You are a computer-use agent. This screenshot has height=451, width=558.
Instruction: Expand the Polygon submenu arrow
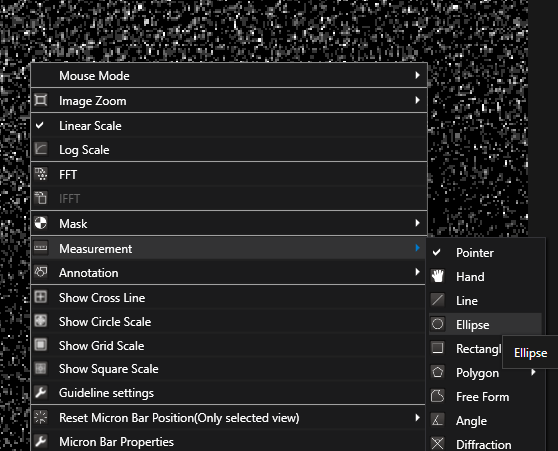533,372
